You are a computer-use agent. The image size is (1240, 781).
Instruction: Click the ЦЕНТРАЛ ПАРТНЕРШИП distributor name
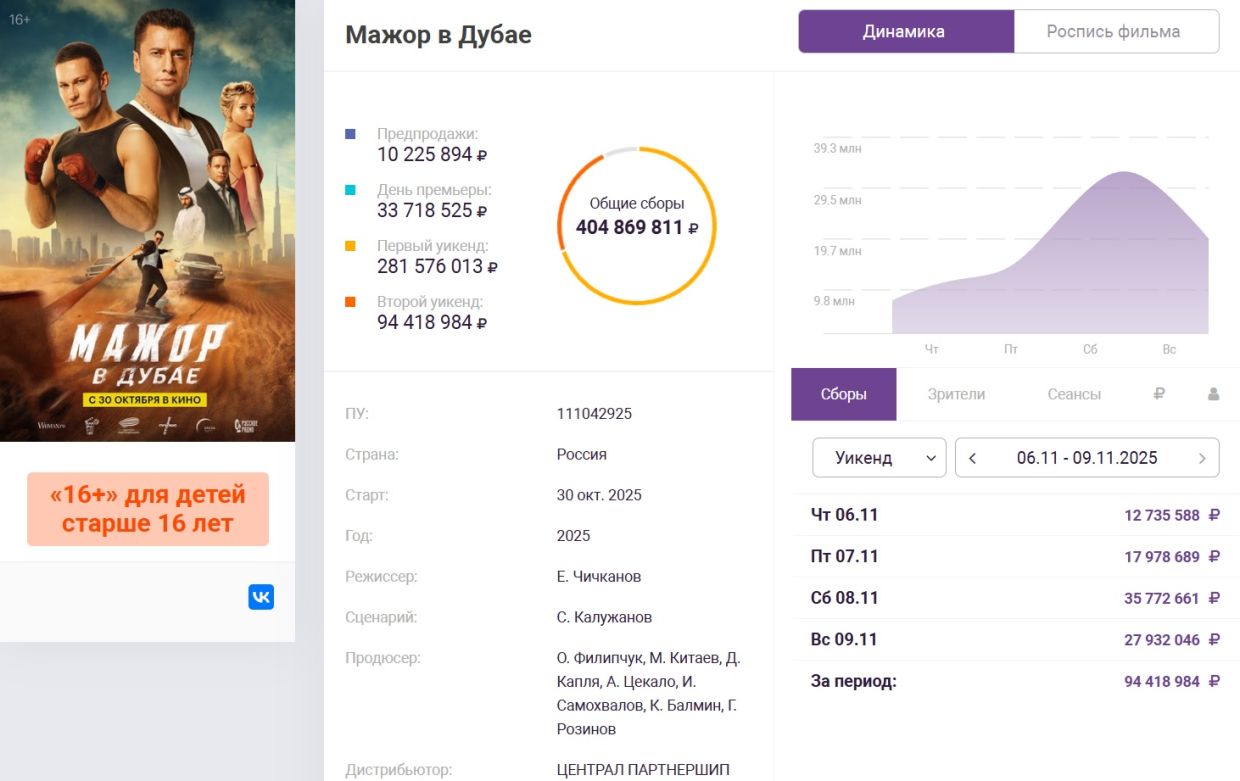(643, 769)
